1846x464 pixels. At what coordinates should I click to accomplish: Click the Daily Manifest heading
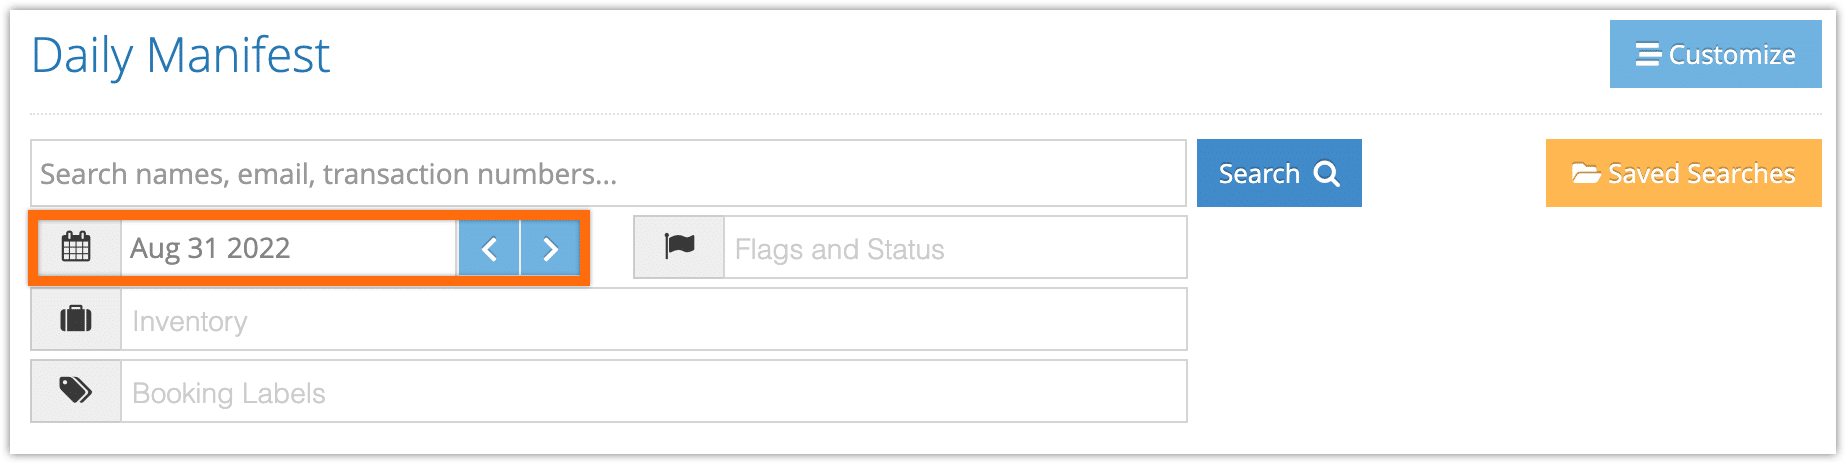pos(180,55)
